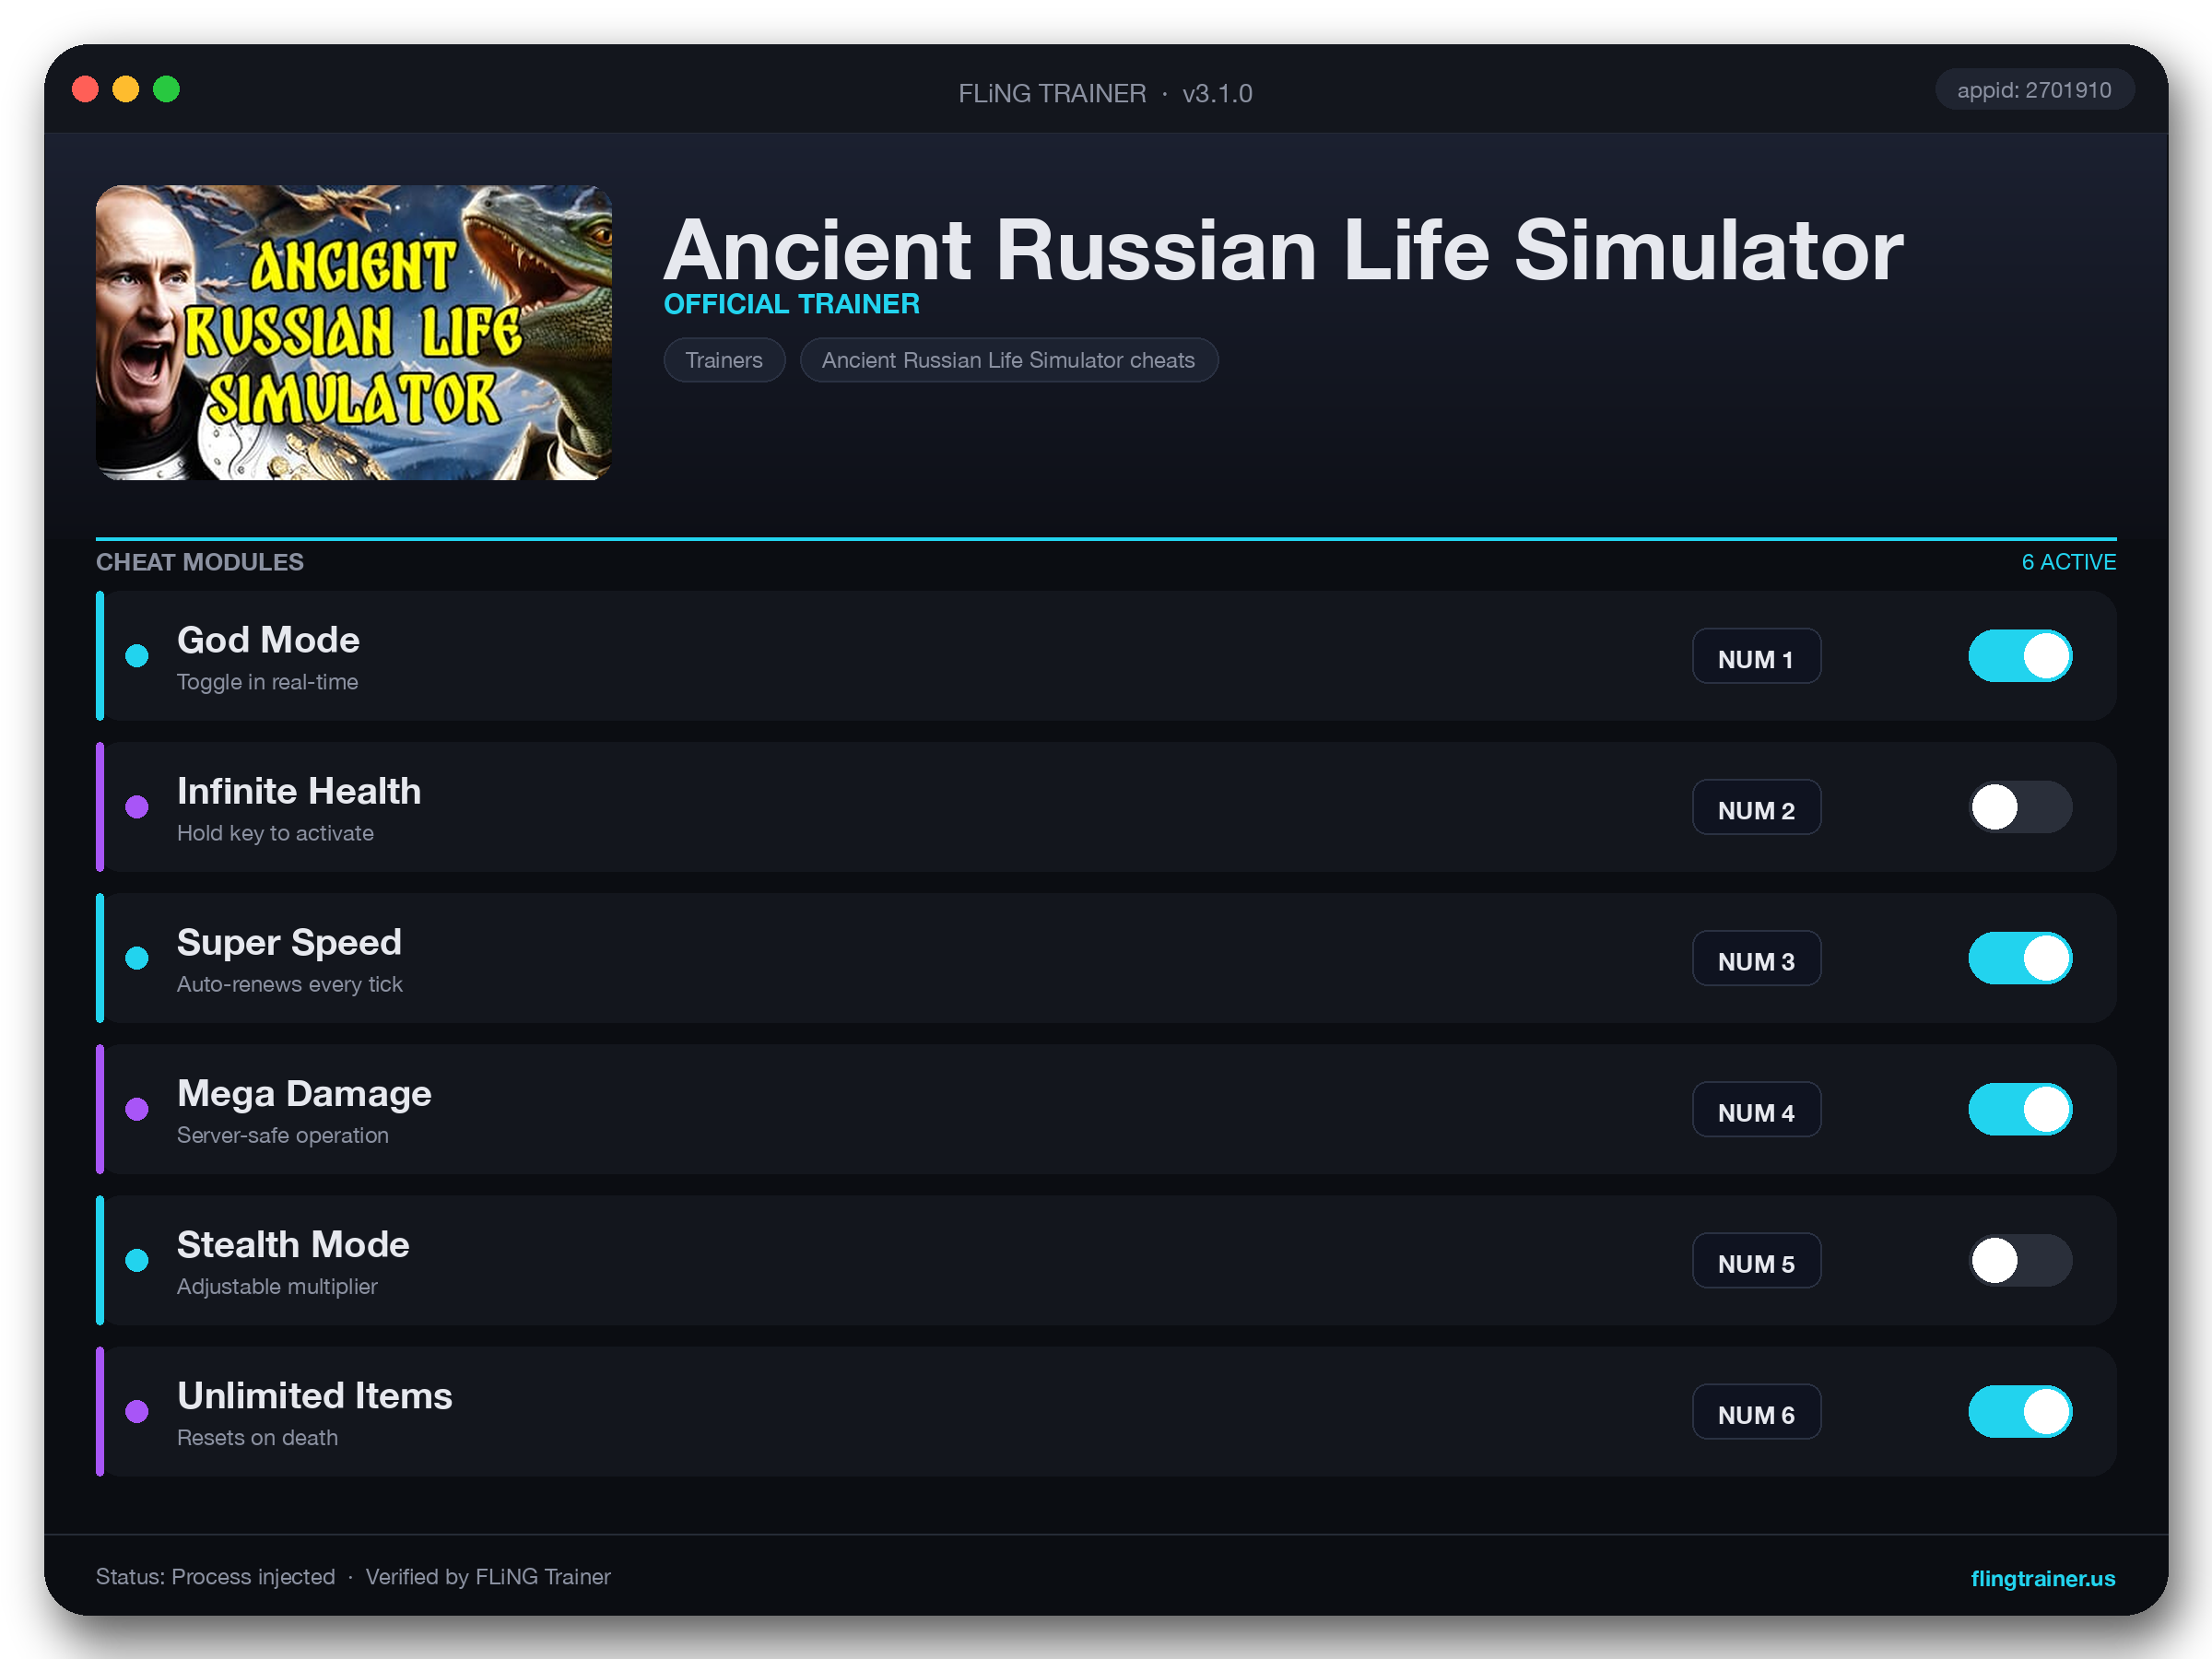Select the Unlimited Items module title
Viewport: 2212px width, 1659px height.
315,1395
